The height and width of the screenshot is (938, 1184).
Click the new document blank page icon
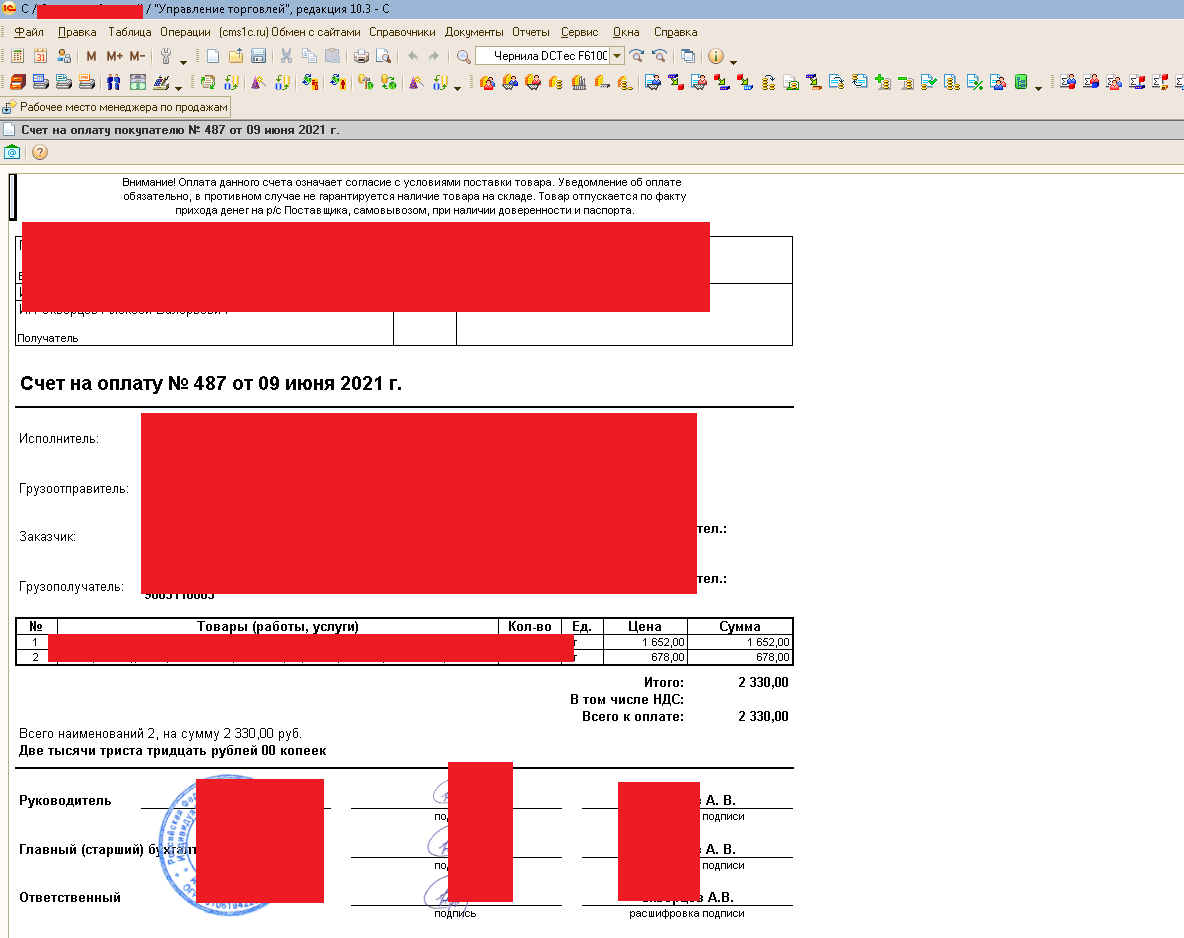tap(213, 56)
